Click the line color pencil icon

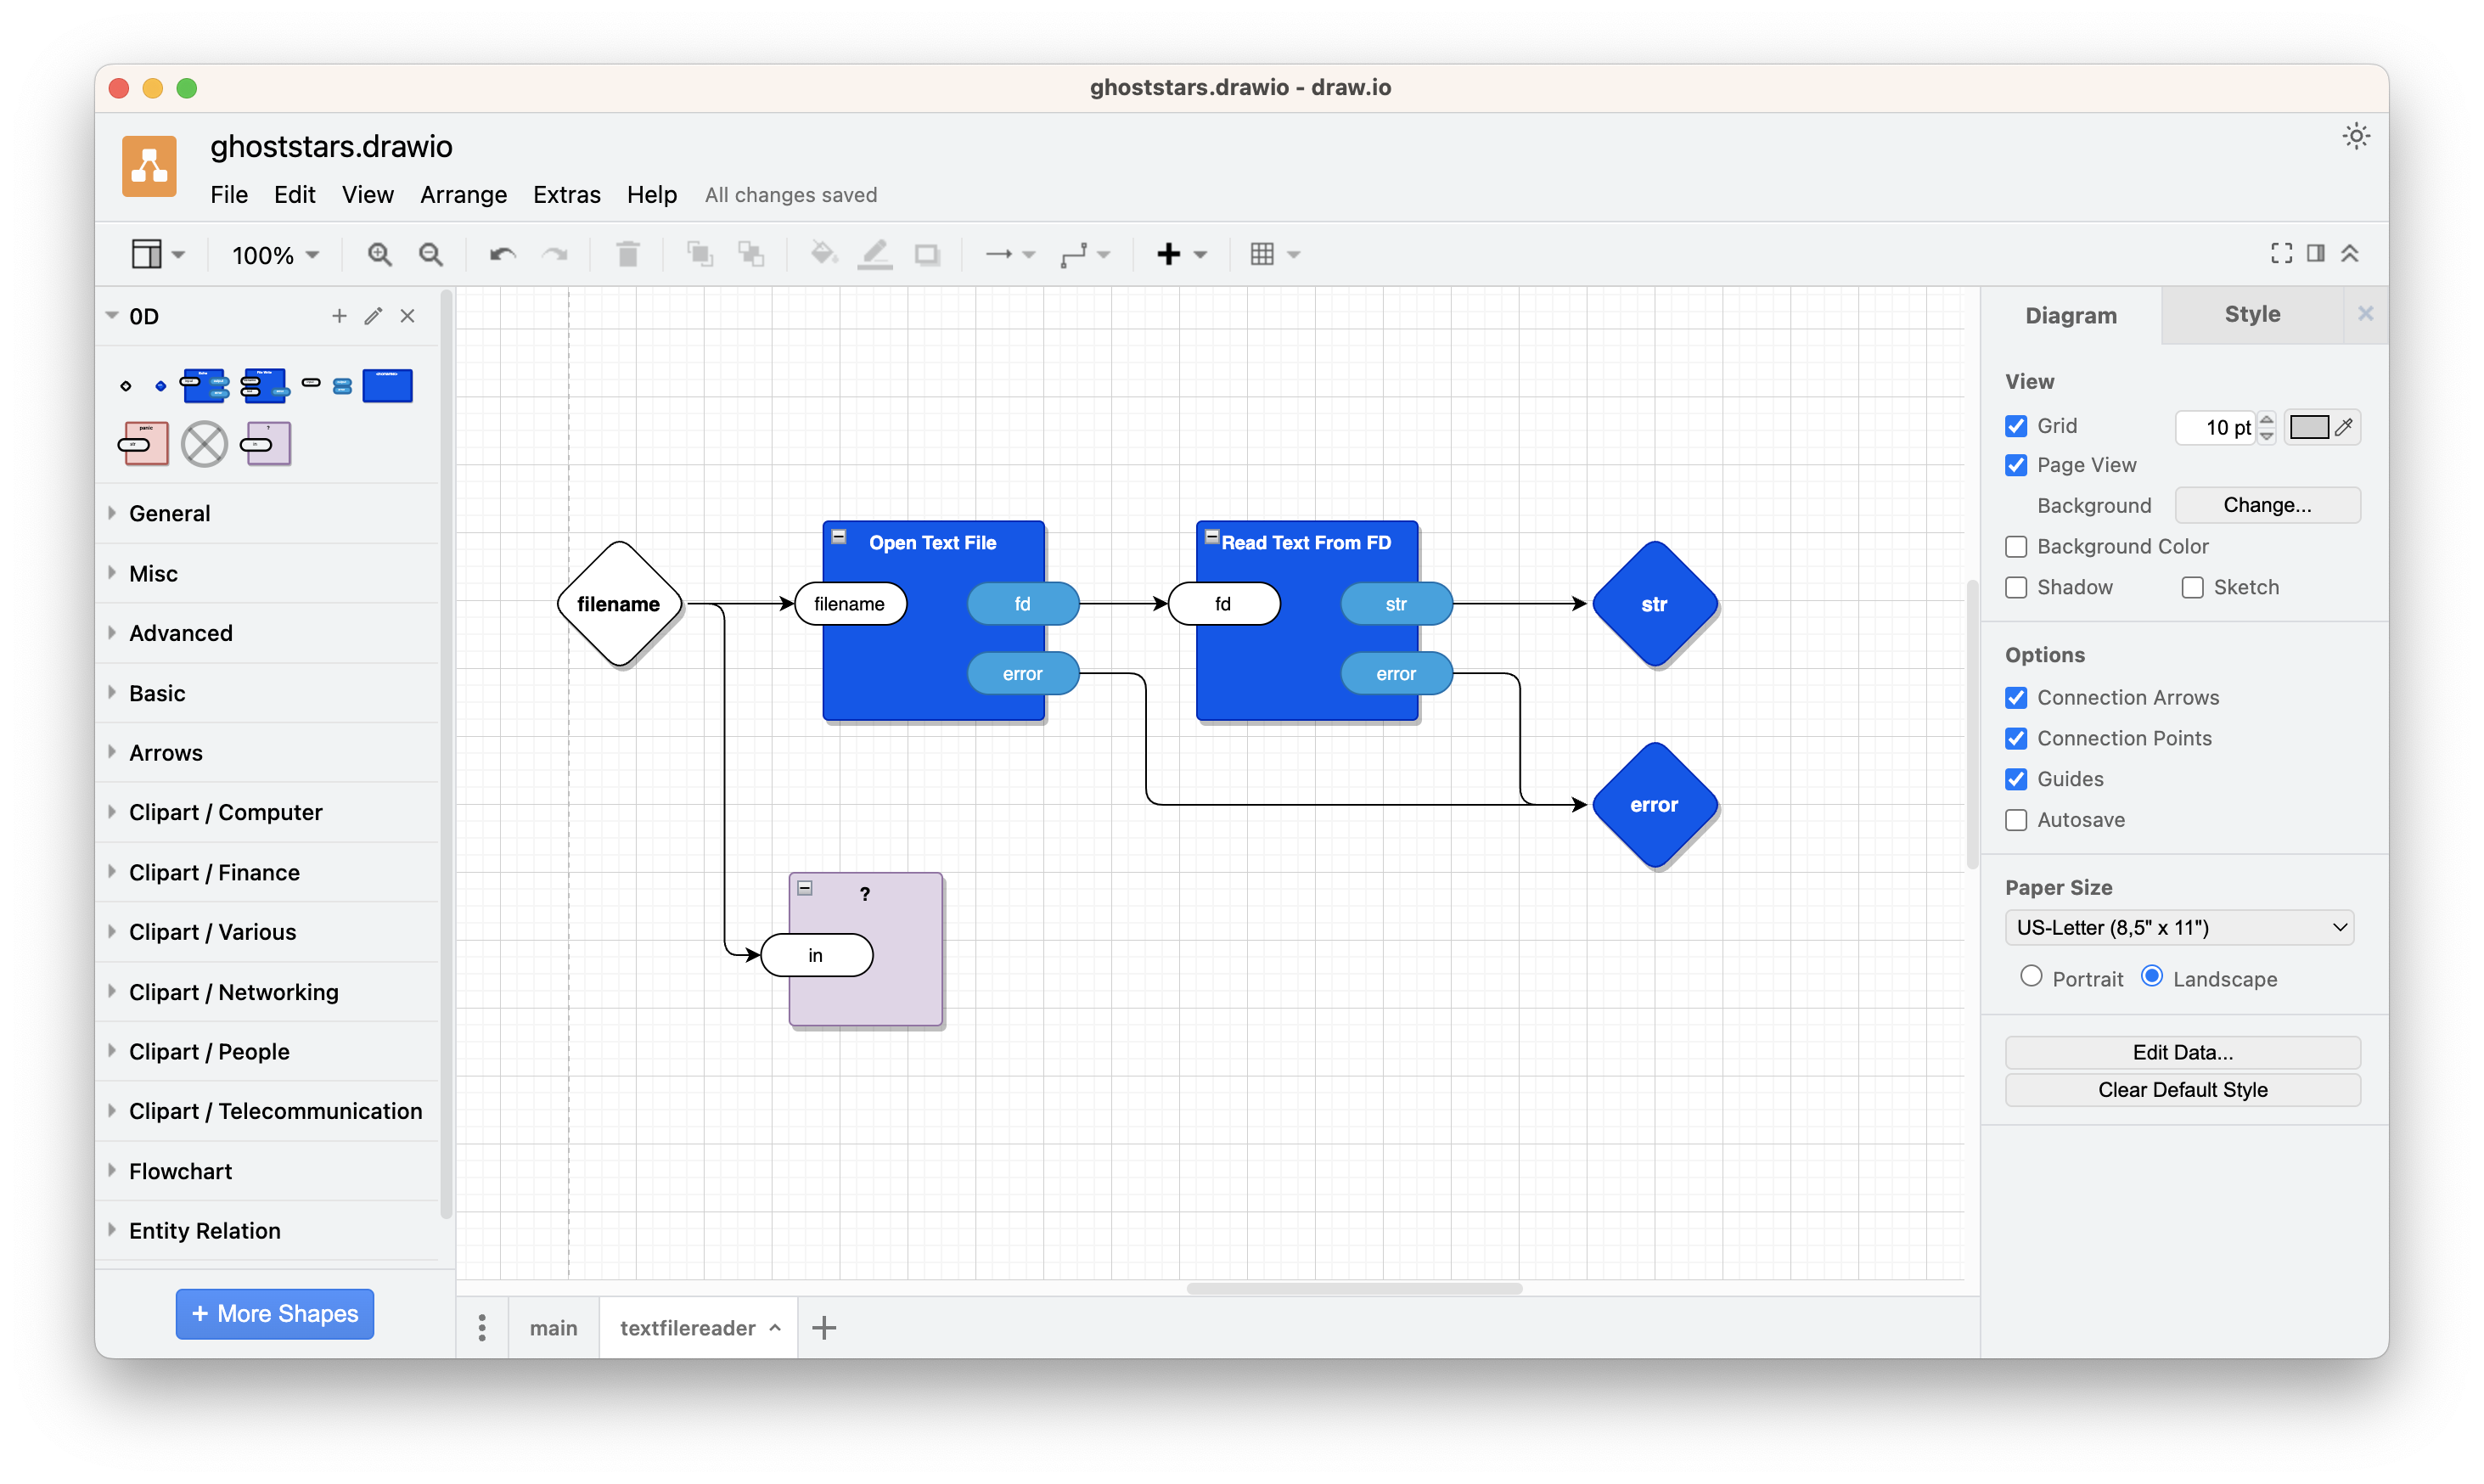[x=875, y=254]
